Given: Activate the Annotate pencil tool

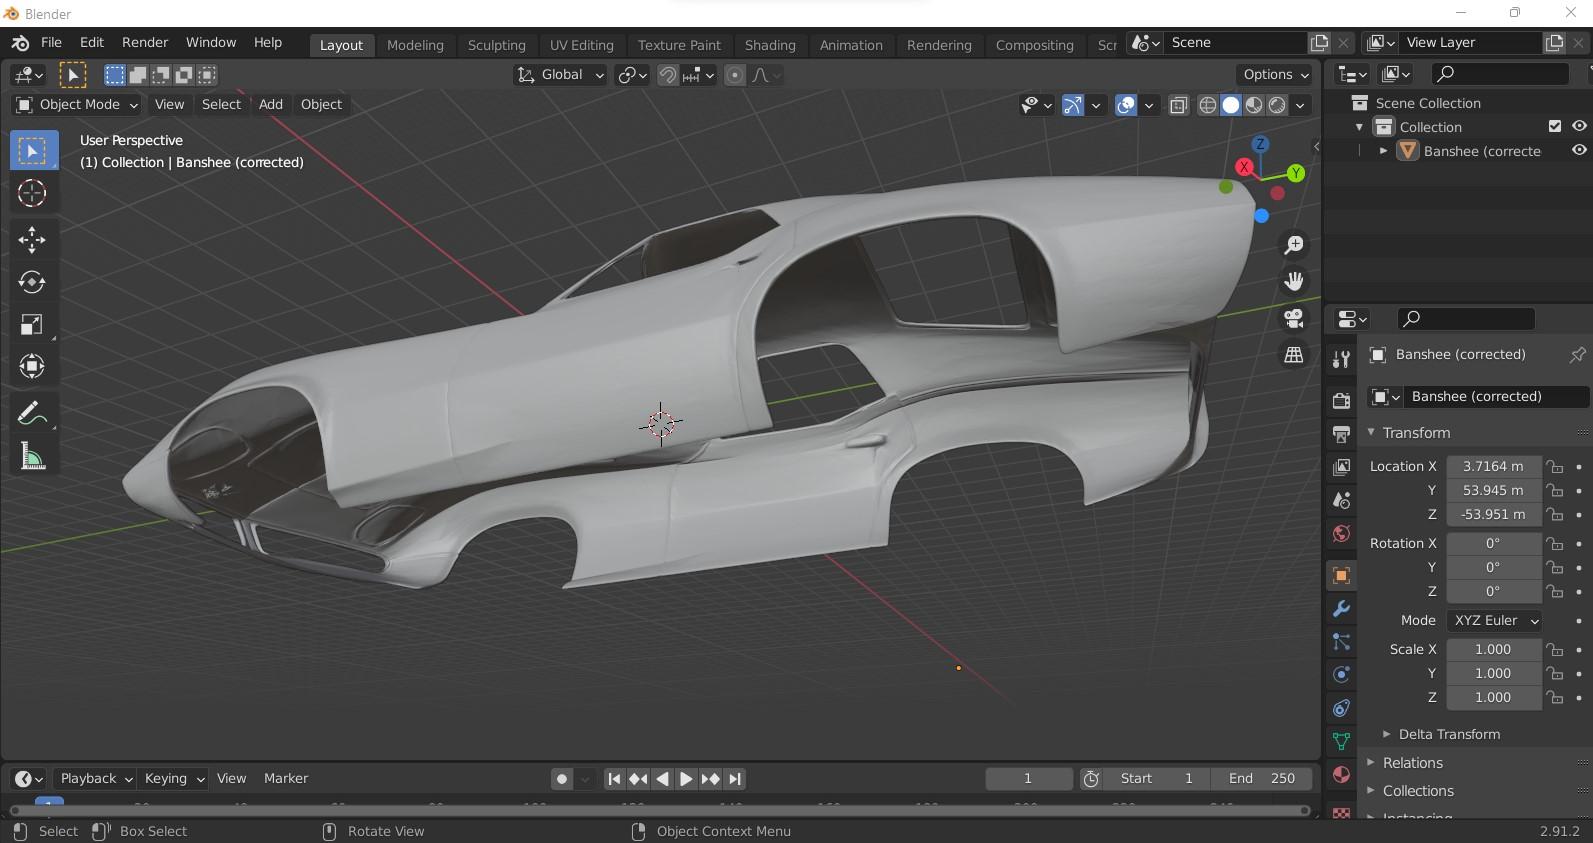Looking at the screenshot, I should tap(32, 413).
